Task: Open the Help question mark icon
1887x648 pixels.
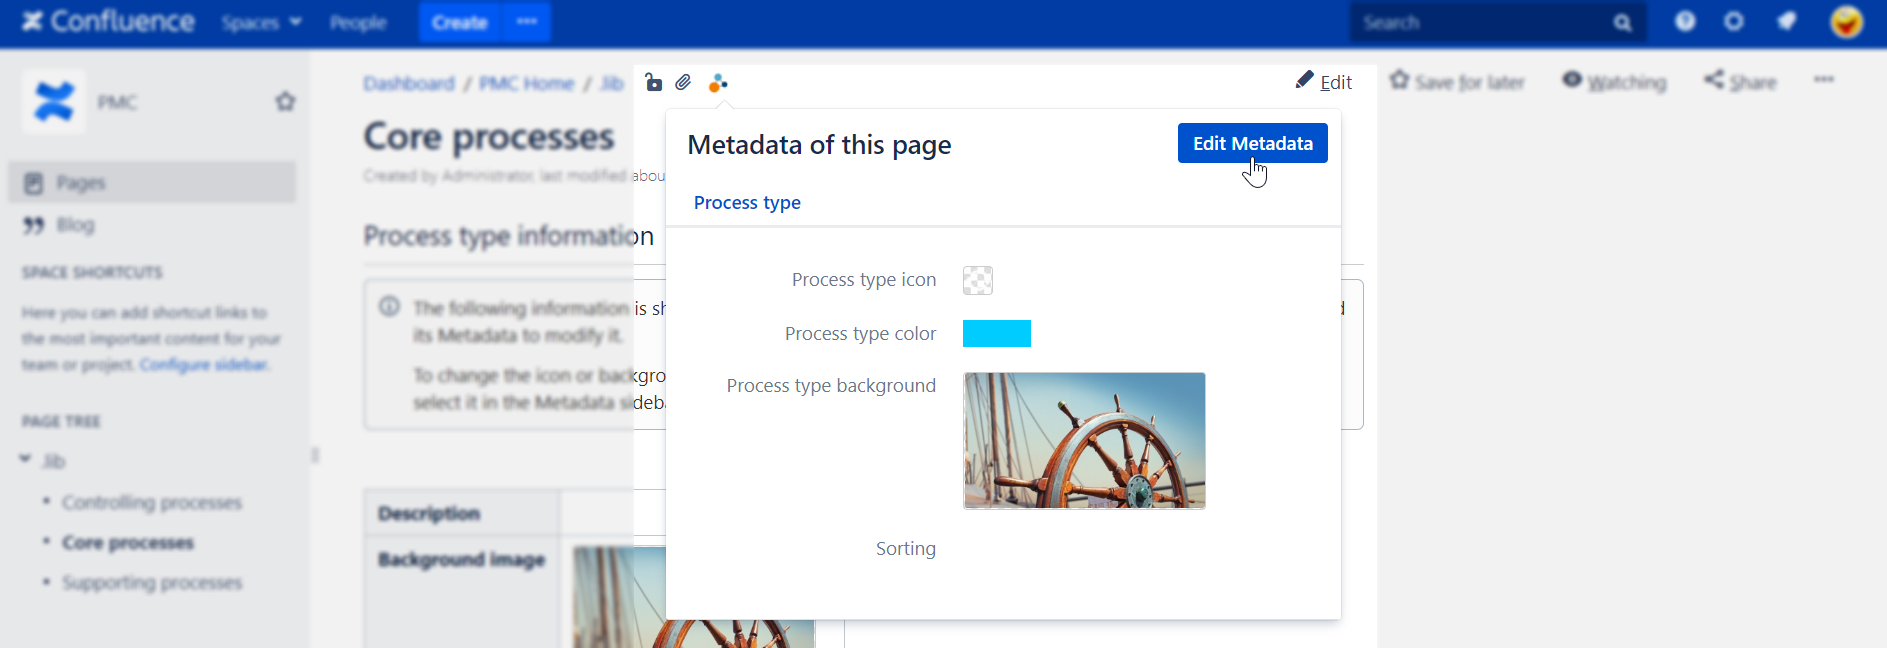Action: point(1685,22)
